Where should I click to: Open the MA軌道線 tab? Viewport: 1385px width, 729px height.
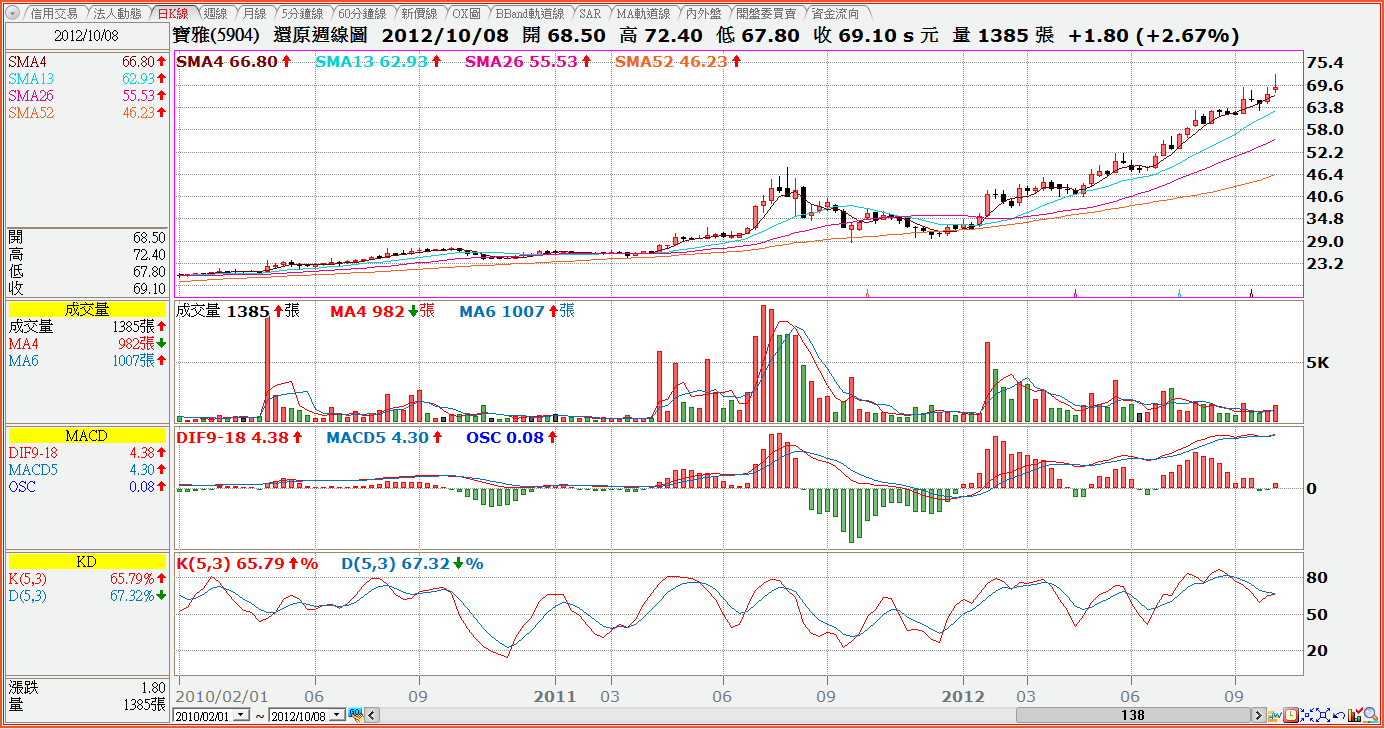(643, 14)
